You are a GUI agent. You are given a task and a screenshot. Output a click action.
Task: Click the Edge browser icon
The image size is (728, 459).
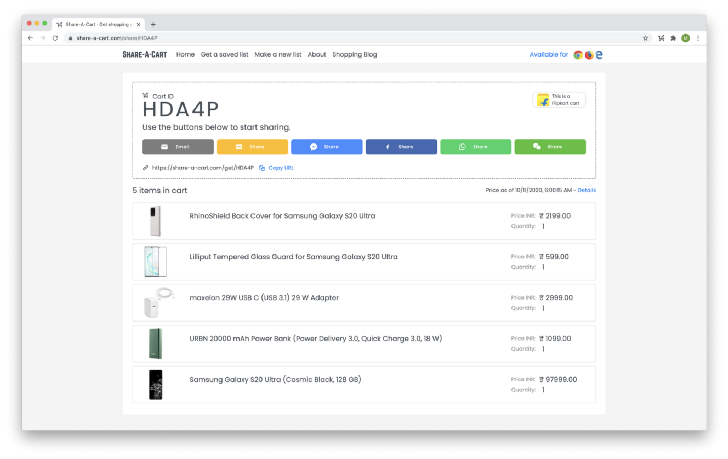tap(599, 55)
